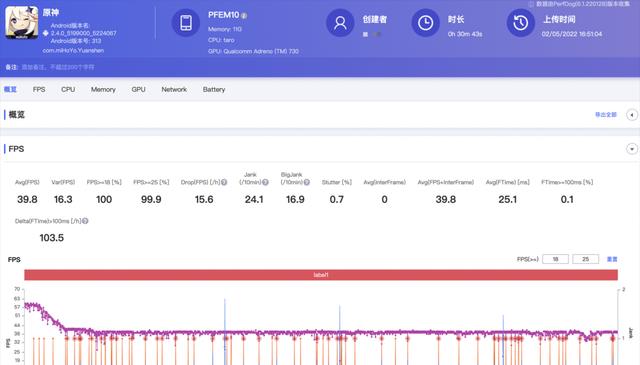The height and width of the screenshot is (365, 640).
Task: Click the Jank value 24.1
Action: coord(254,199)
